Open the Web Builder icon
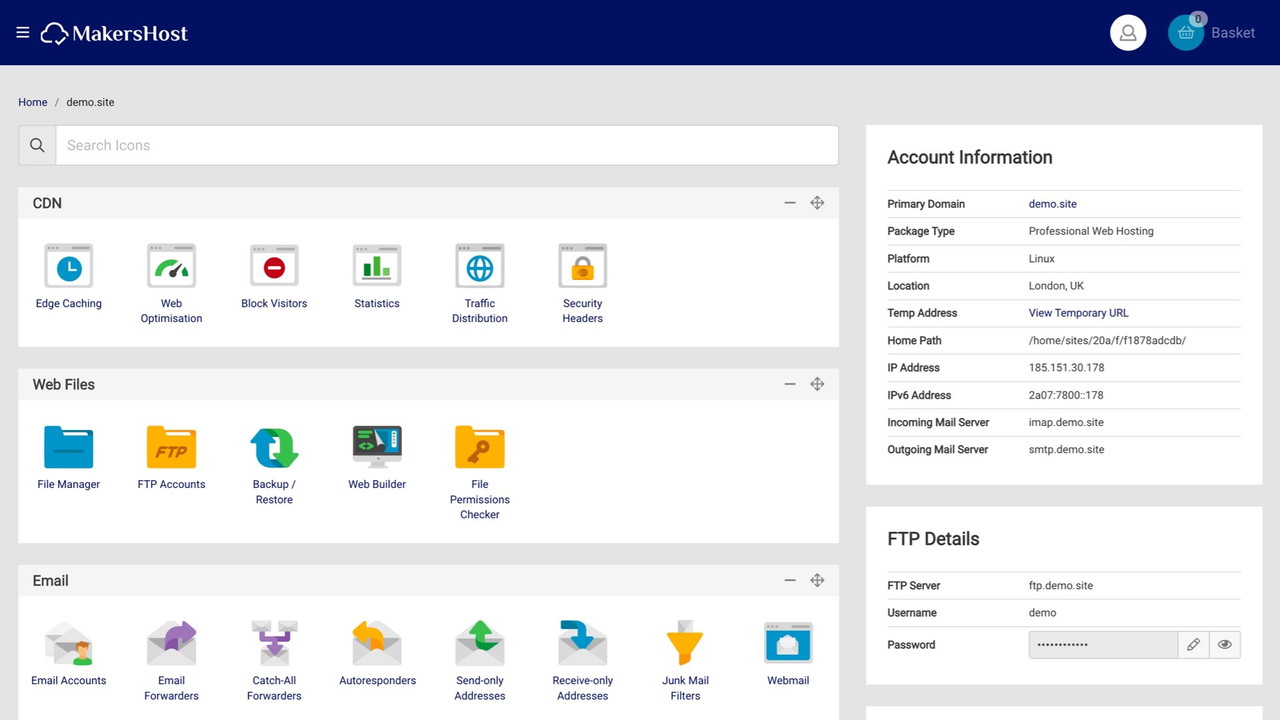Screen dimensions: 1280x720 [377, 448]
